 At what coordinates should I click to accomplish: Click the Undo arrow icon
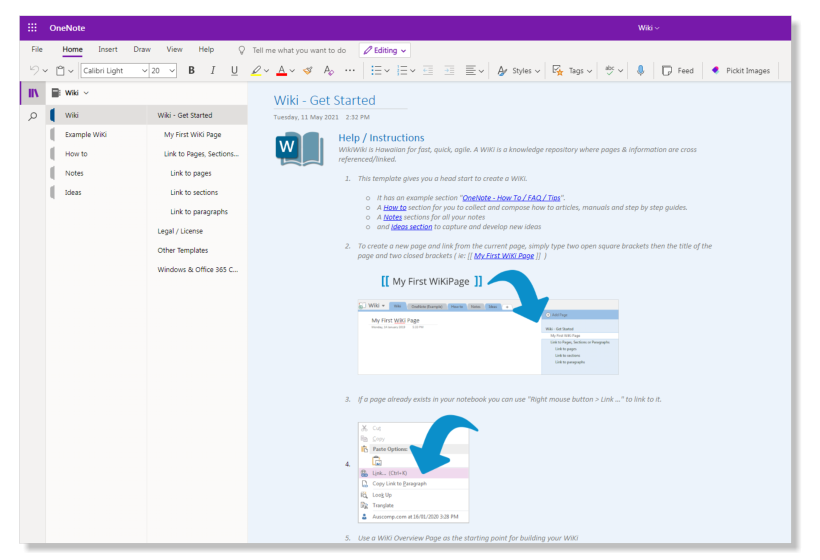(x=34, y=70)
